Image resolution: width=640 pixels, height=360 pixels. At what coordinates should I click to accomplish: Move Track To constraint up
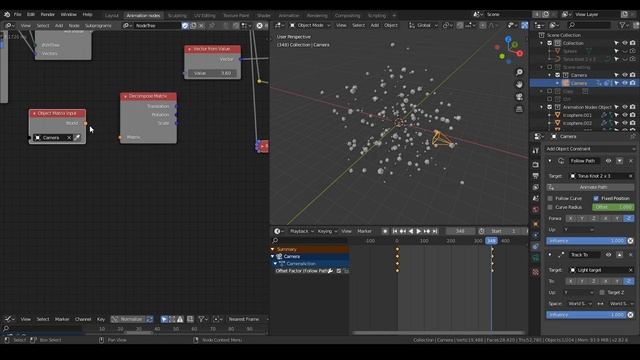pyautogui.click(x=620, y=255)
